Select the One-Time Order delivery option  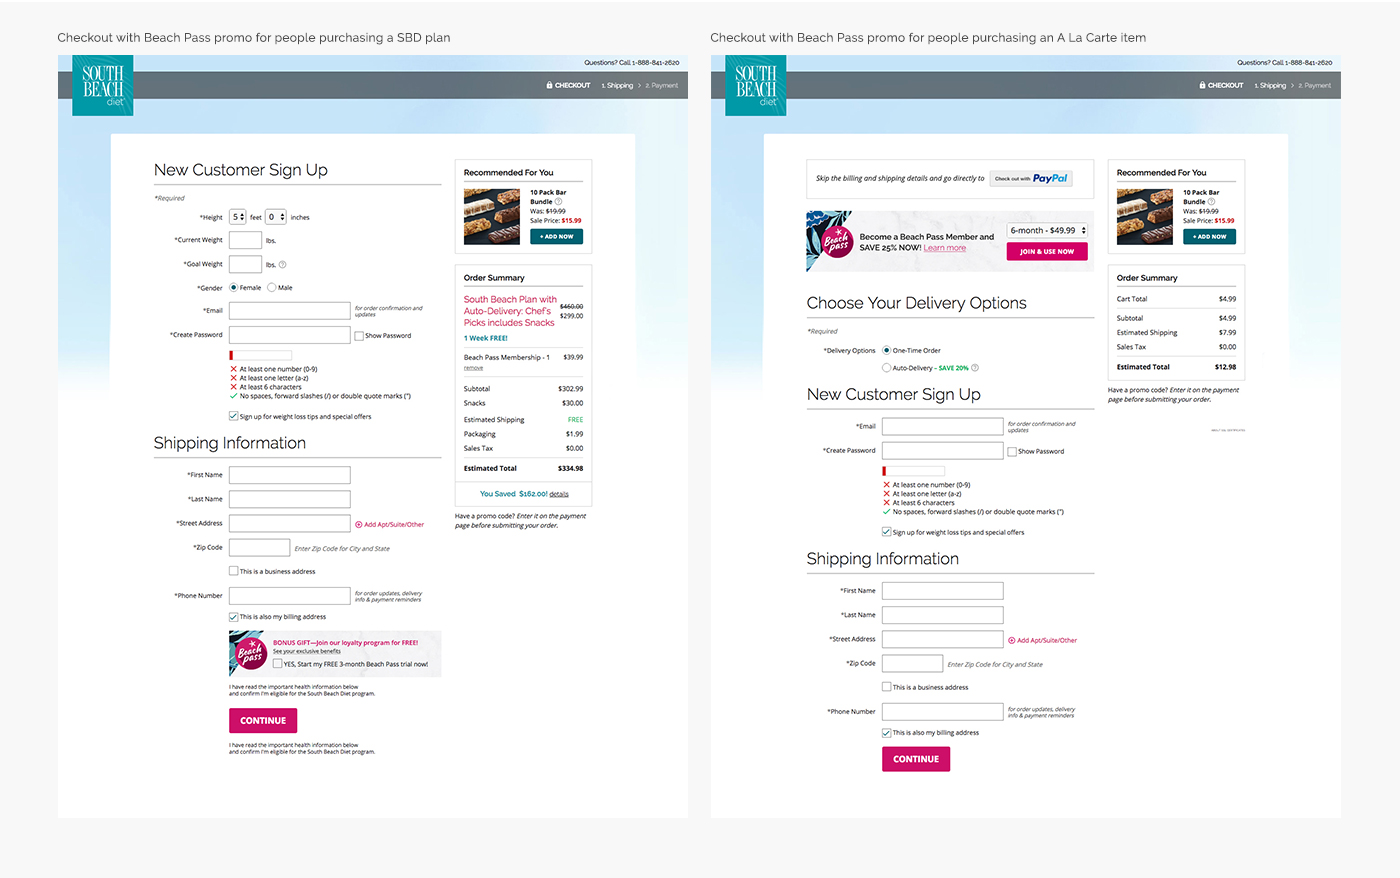[887, 351]
